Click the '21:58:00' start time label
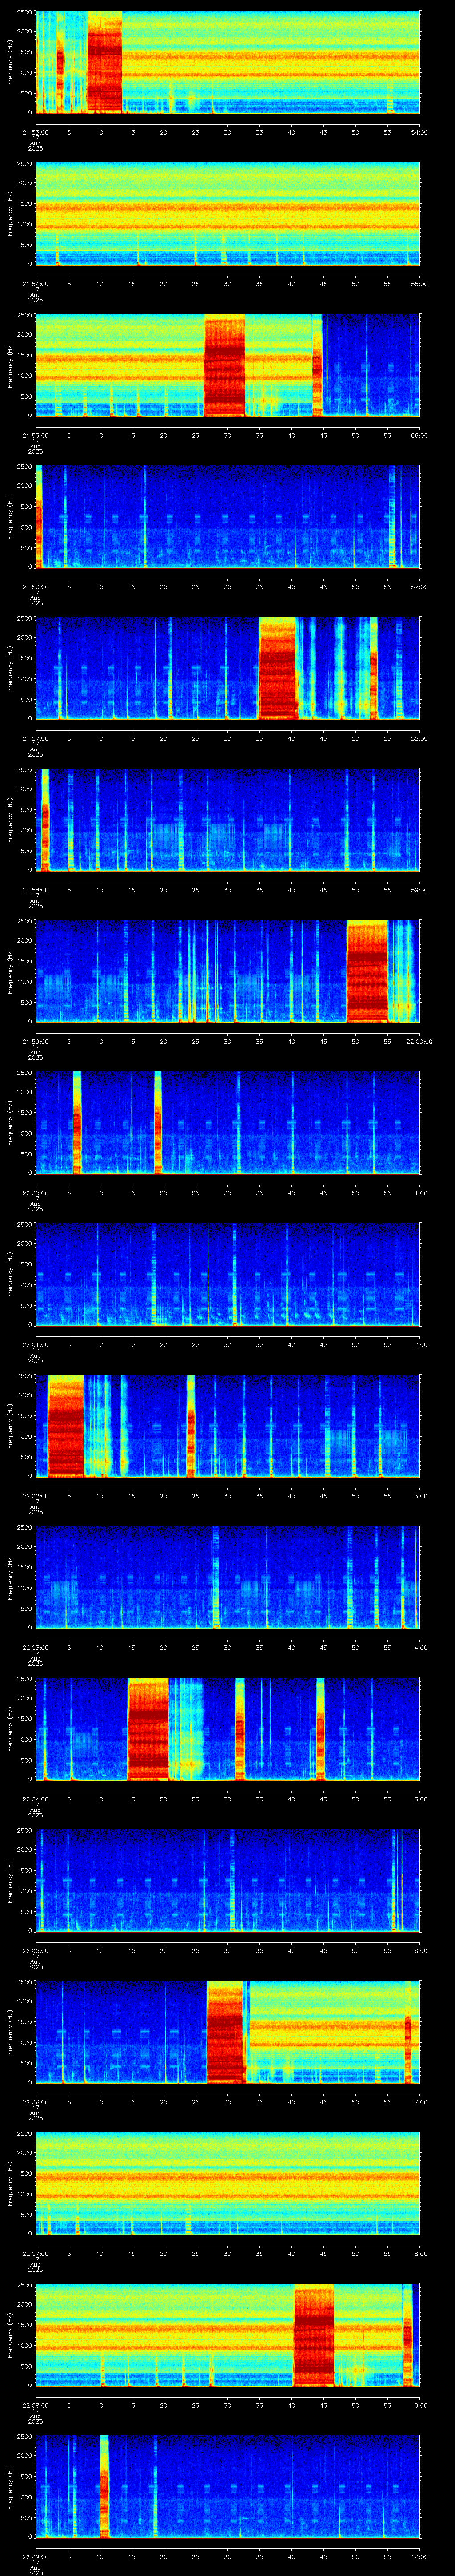The width and height of the screenshot is (455, 2576). pos(36,890)
